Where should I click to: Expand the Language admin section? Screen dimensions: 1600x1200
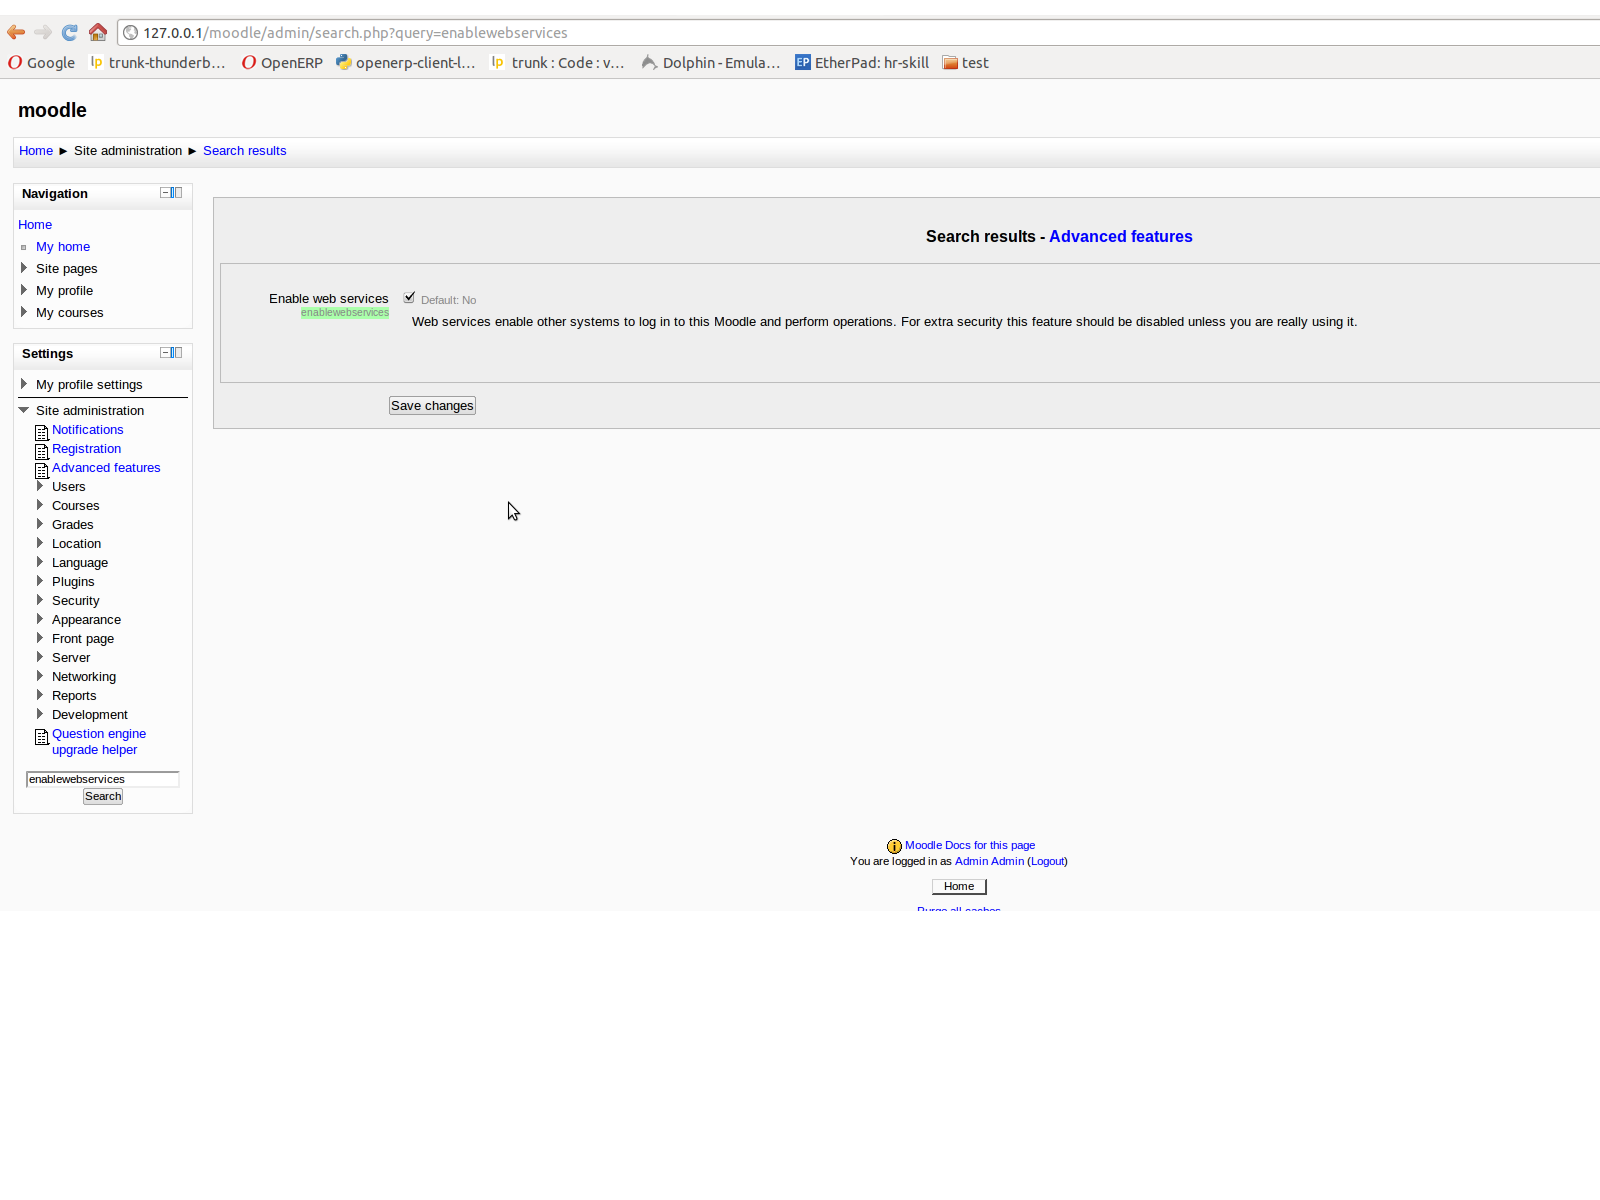(40, 562)
